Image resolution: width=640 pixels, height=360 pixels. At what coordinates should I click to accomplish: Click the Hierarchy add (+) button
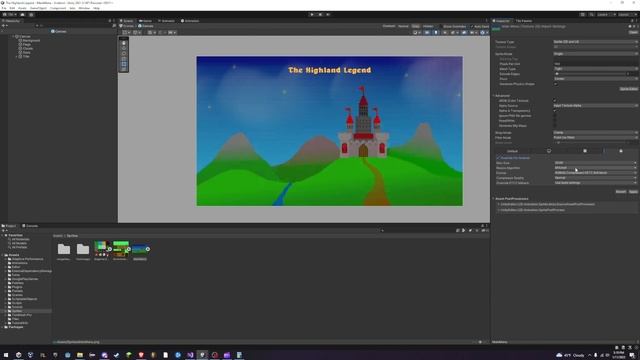tap(3, 25)
